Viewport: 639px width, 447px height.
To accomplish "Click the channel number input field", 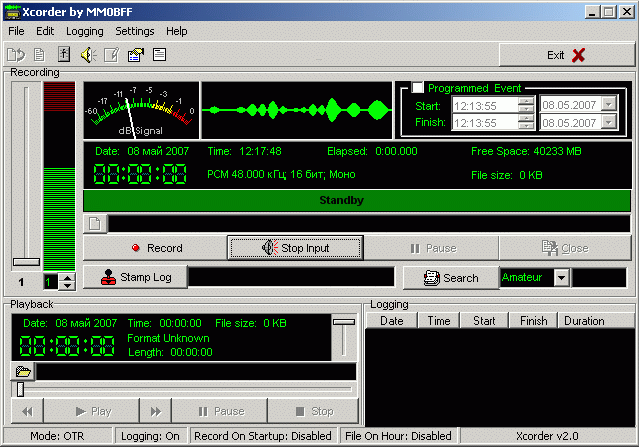I will coord(51,282).
